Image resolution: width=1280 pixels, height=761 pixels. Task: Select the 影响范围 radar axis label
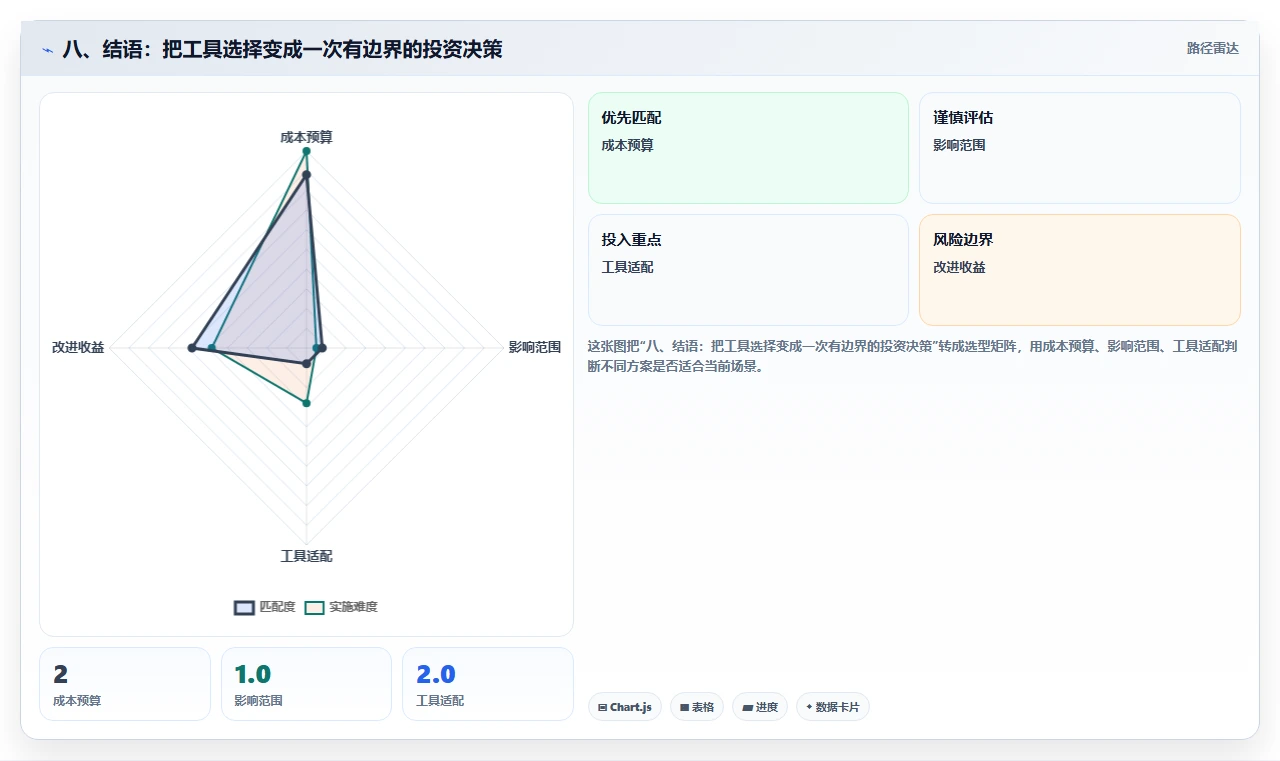click(x=535, y=348)
